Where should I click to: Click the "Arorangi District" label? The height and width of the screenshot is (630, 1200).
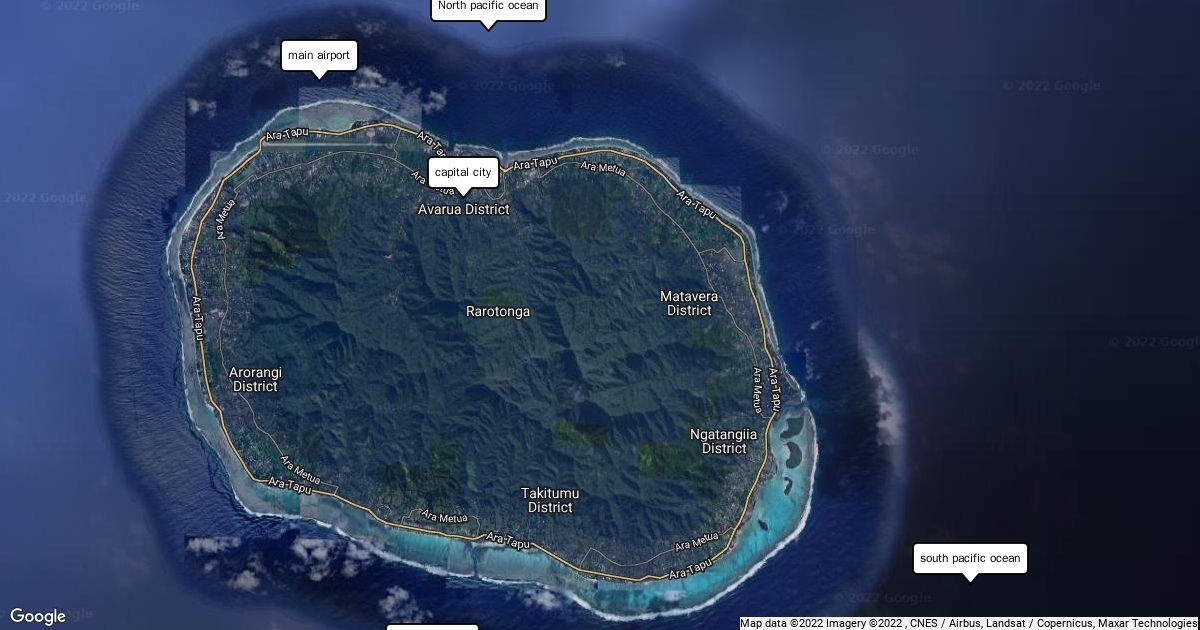coord(255,379)
